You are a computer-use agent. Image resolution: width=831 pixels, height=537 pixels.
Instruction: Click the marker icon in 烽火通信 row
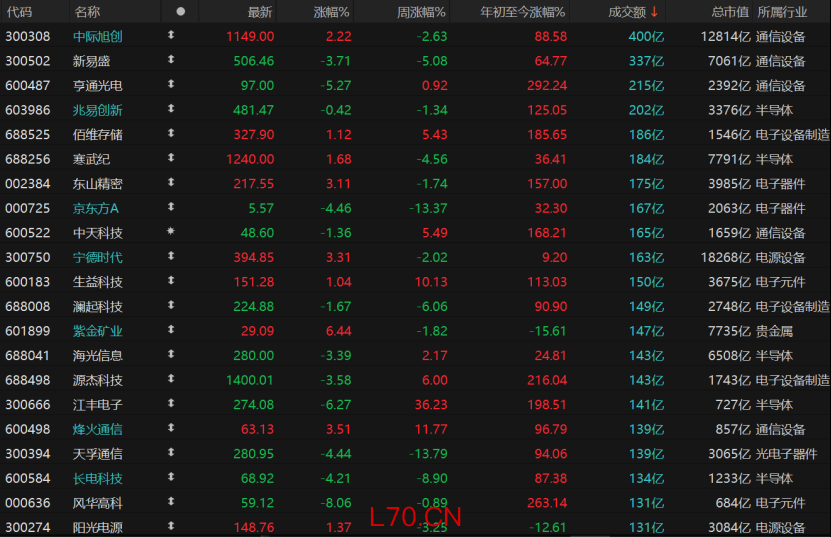(x=171, y=428)
